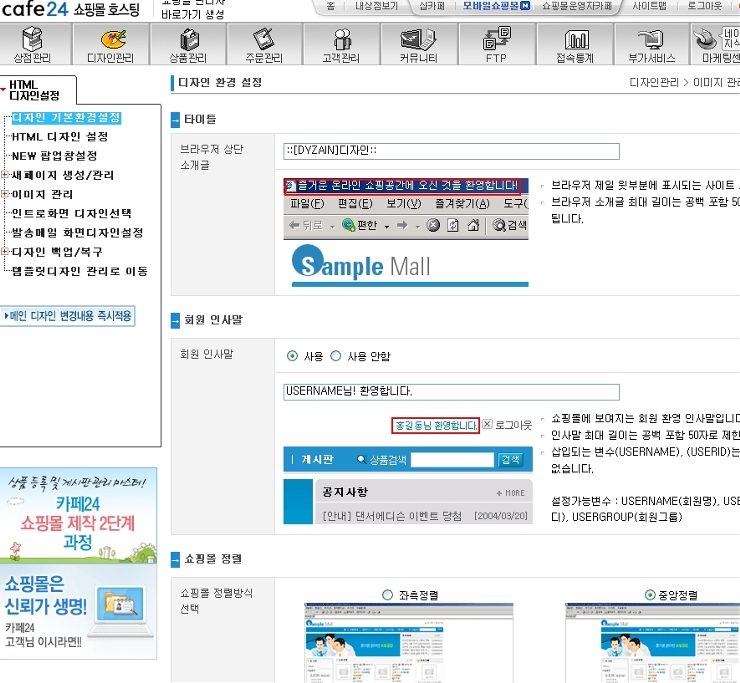Click the 바로가기 생성 shortcut link
Viewport: 740px width, 683px height.
pos(193,15)
